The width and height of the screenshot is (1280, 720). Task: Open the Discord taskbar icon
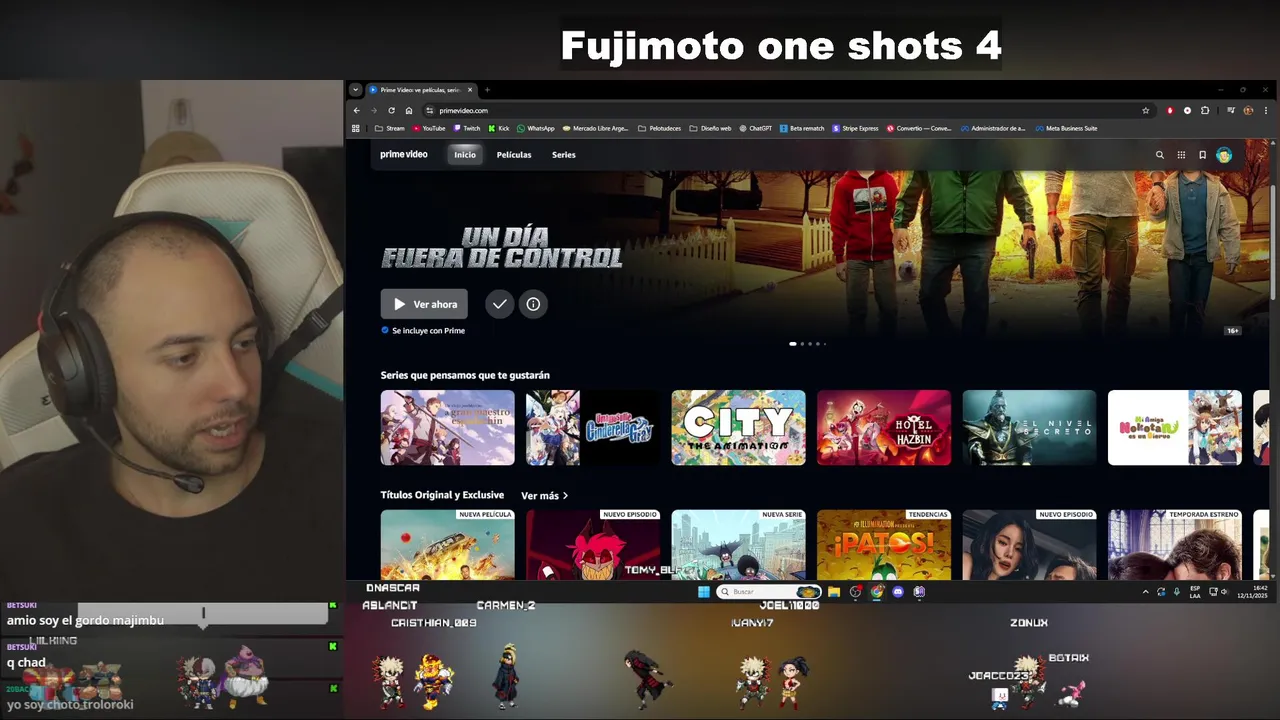click(898, 592)
